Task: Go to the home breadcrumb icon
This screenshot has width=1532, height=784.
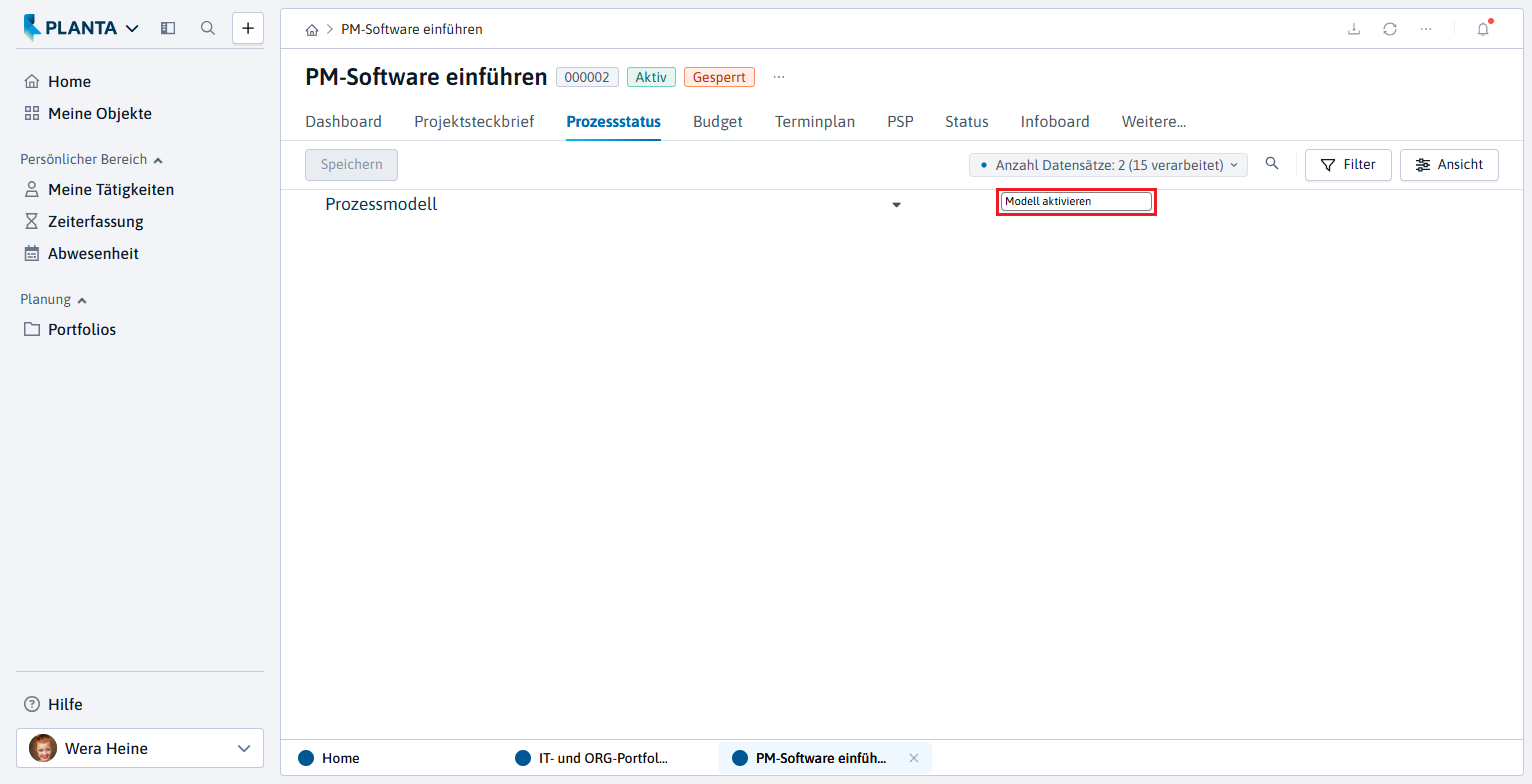Action: pos(312,30)
